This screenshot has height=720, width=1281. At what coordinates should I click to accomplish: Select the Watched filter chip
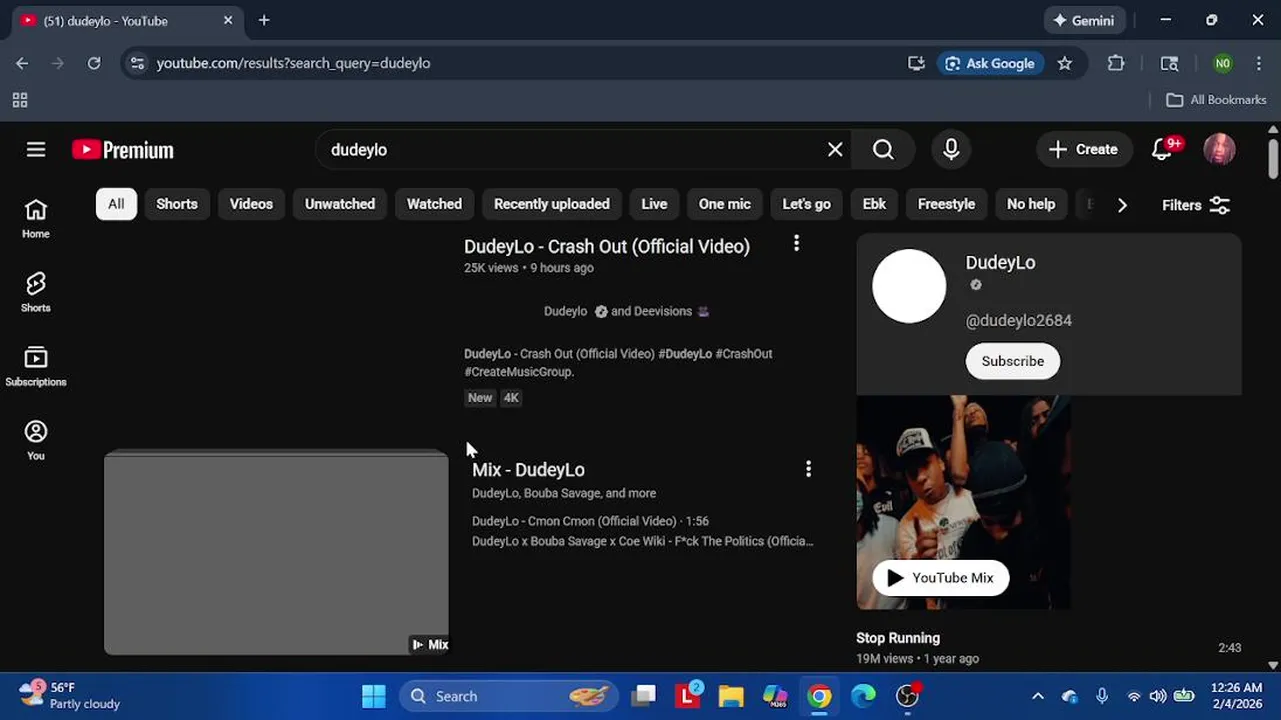tap(434, 204)
